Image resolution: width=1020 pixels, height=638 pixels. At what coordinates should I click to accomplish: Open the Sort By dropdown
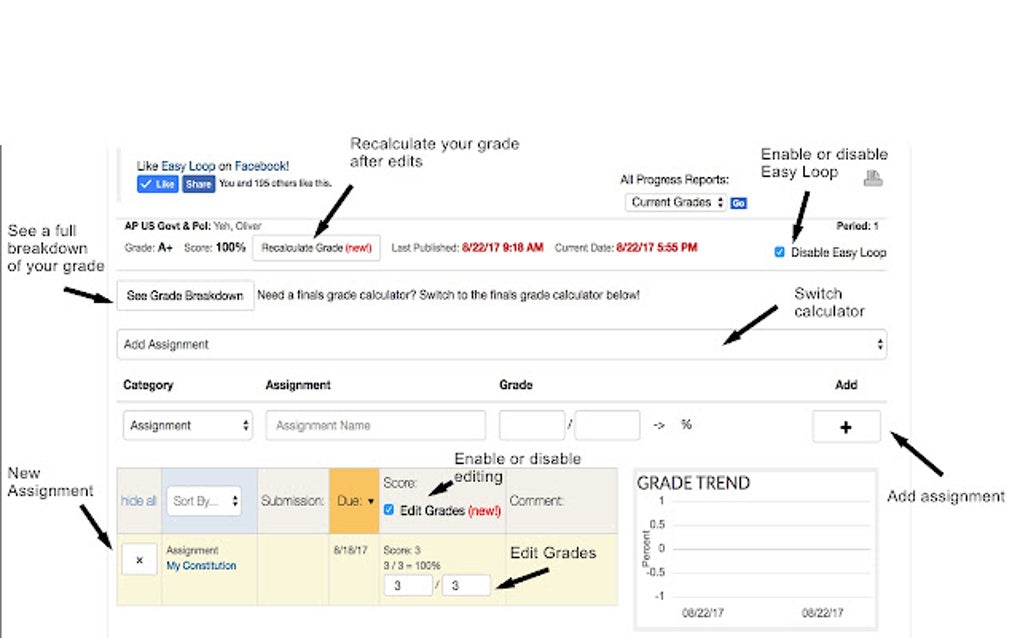(x=204, y=502)
